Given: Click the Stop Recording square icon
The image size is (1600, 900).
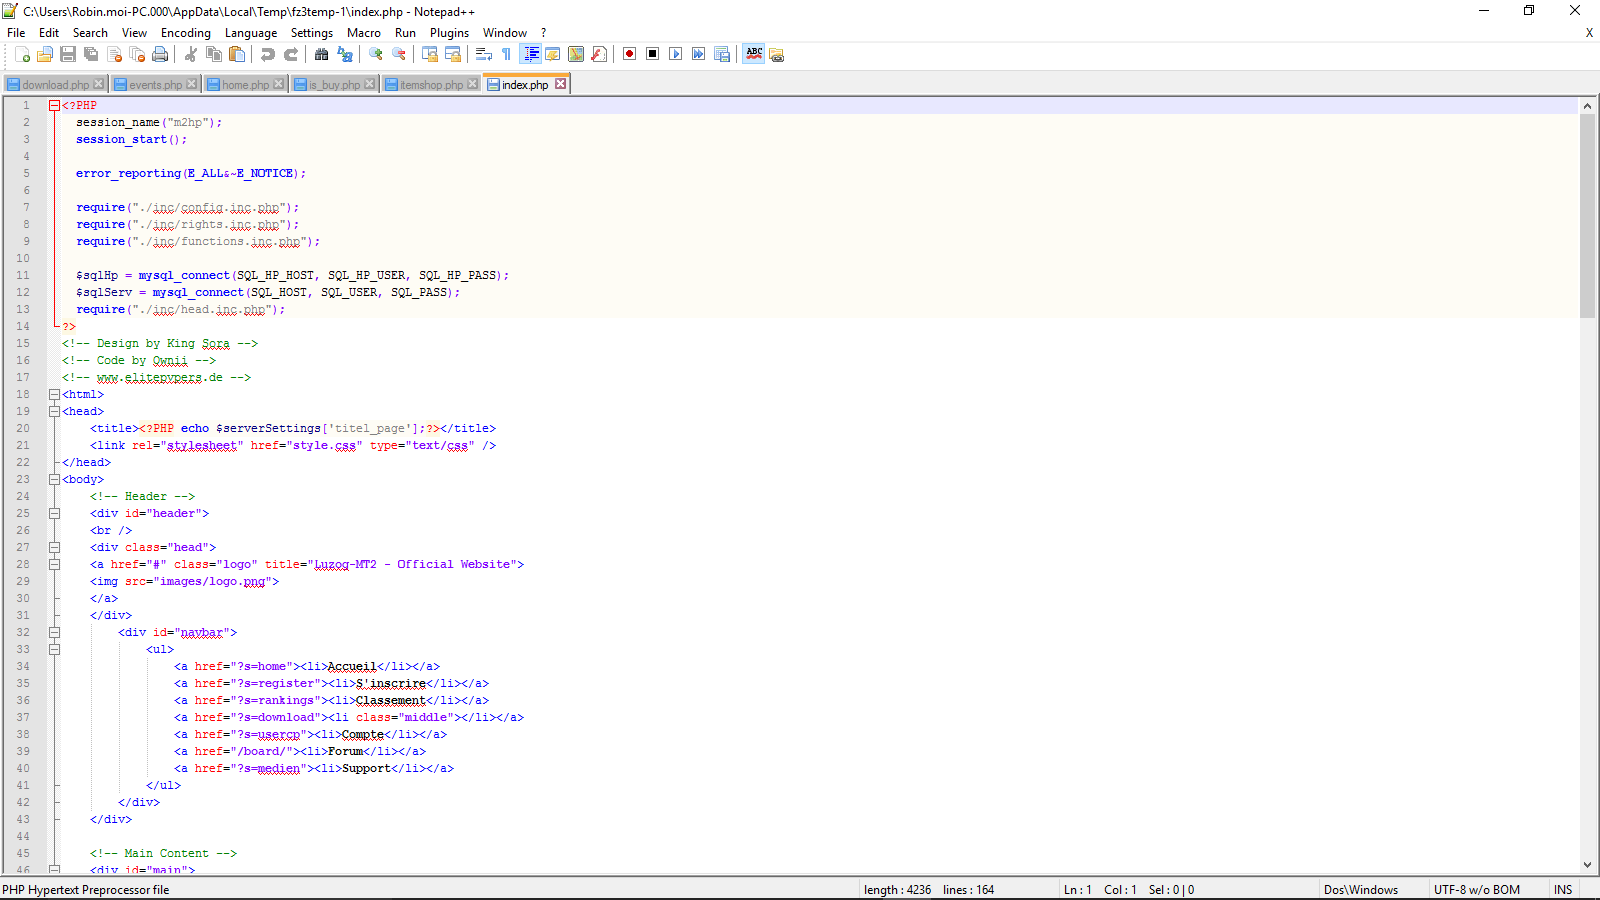Looking at the screenshot, I should point(652,54).
